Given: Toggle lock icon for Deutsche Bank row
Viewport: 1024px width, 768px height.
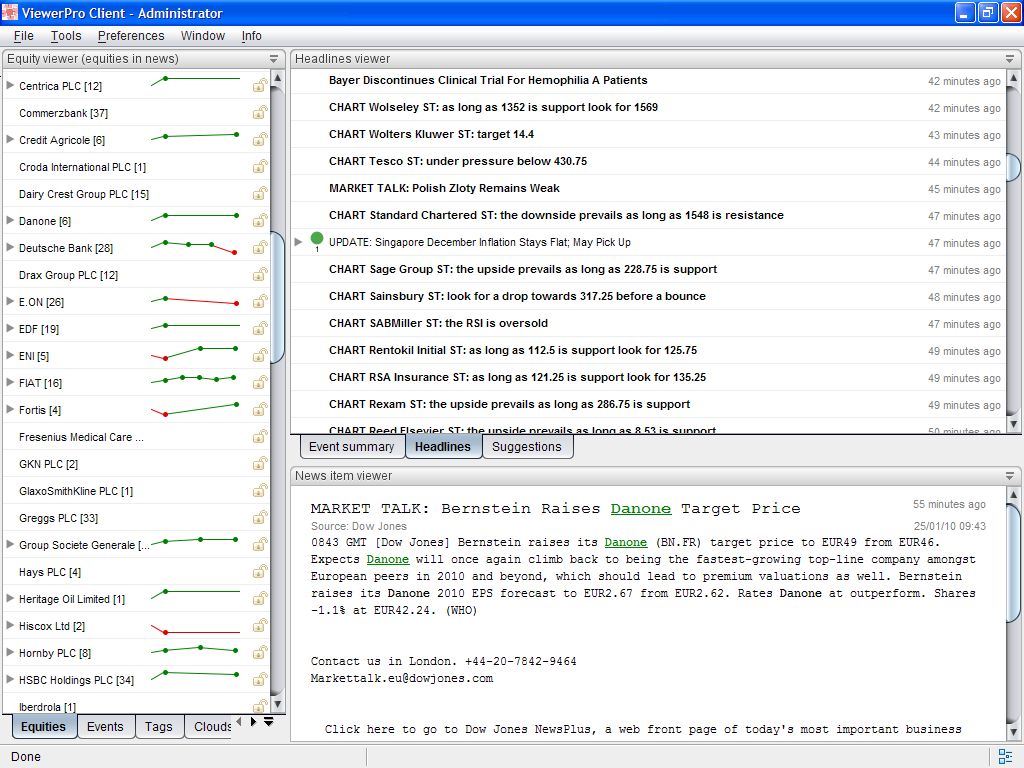Looking at the screenshot, I should click(x=260, y=248).
